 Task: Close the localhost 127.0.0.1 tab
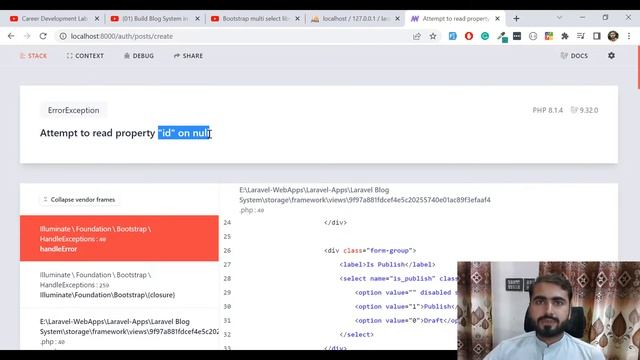397,19
